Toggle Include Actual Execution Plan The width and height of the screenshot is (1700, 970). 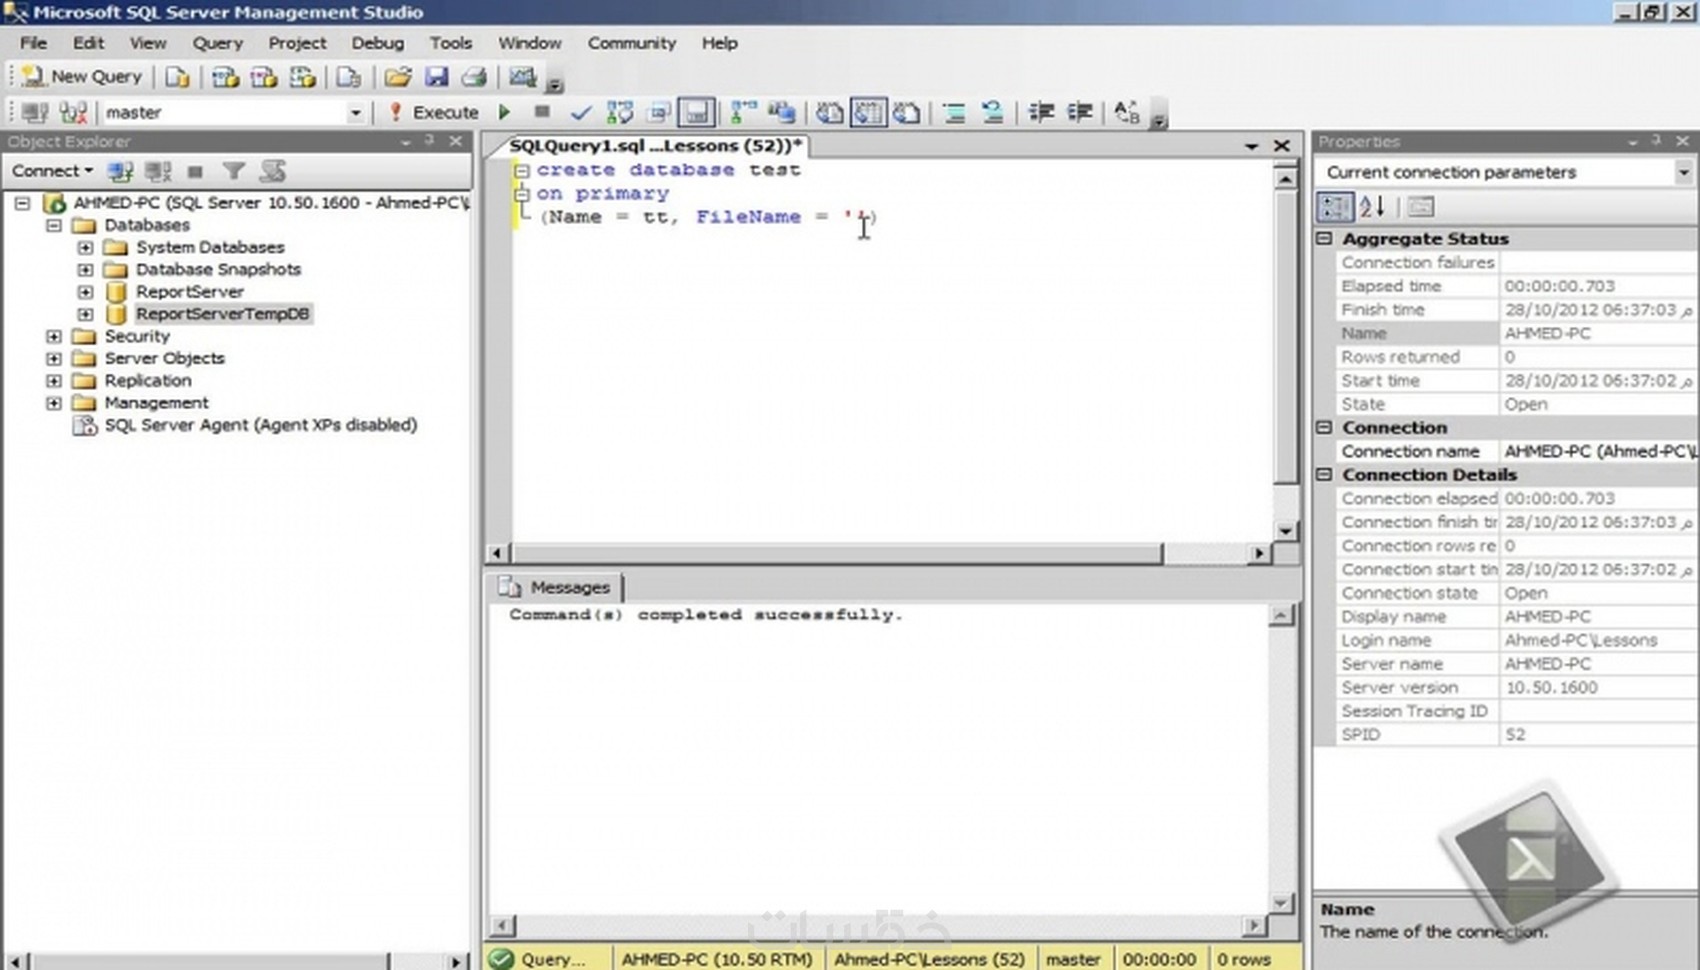743,112
